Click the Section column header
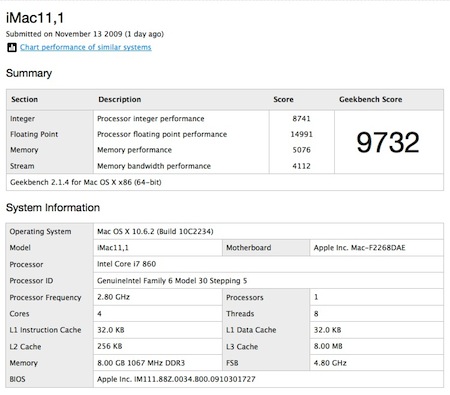 point(24,99)
